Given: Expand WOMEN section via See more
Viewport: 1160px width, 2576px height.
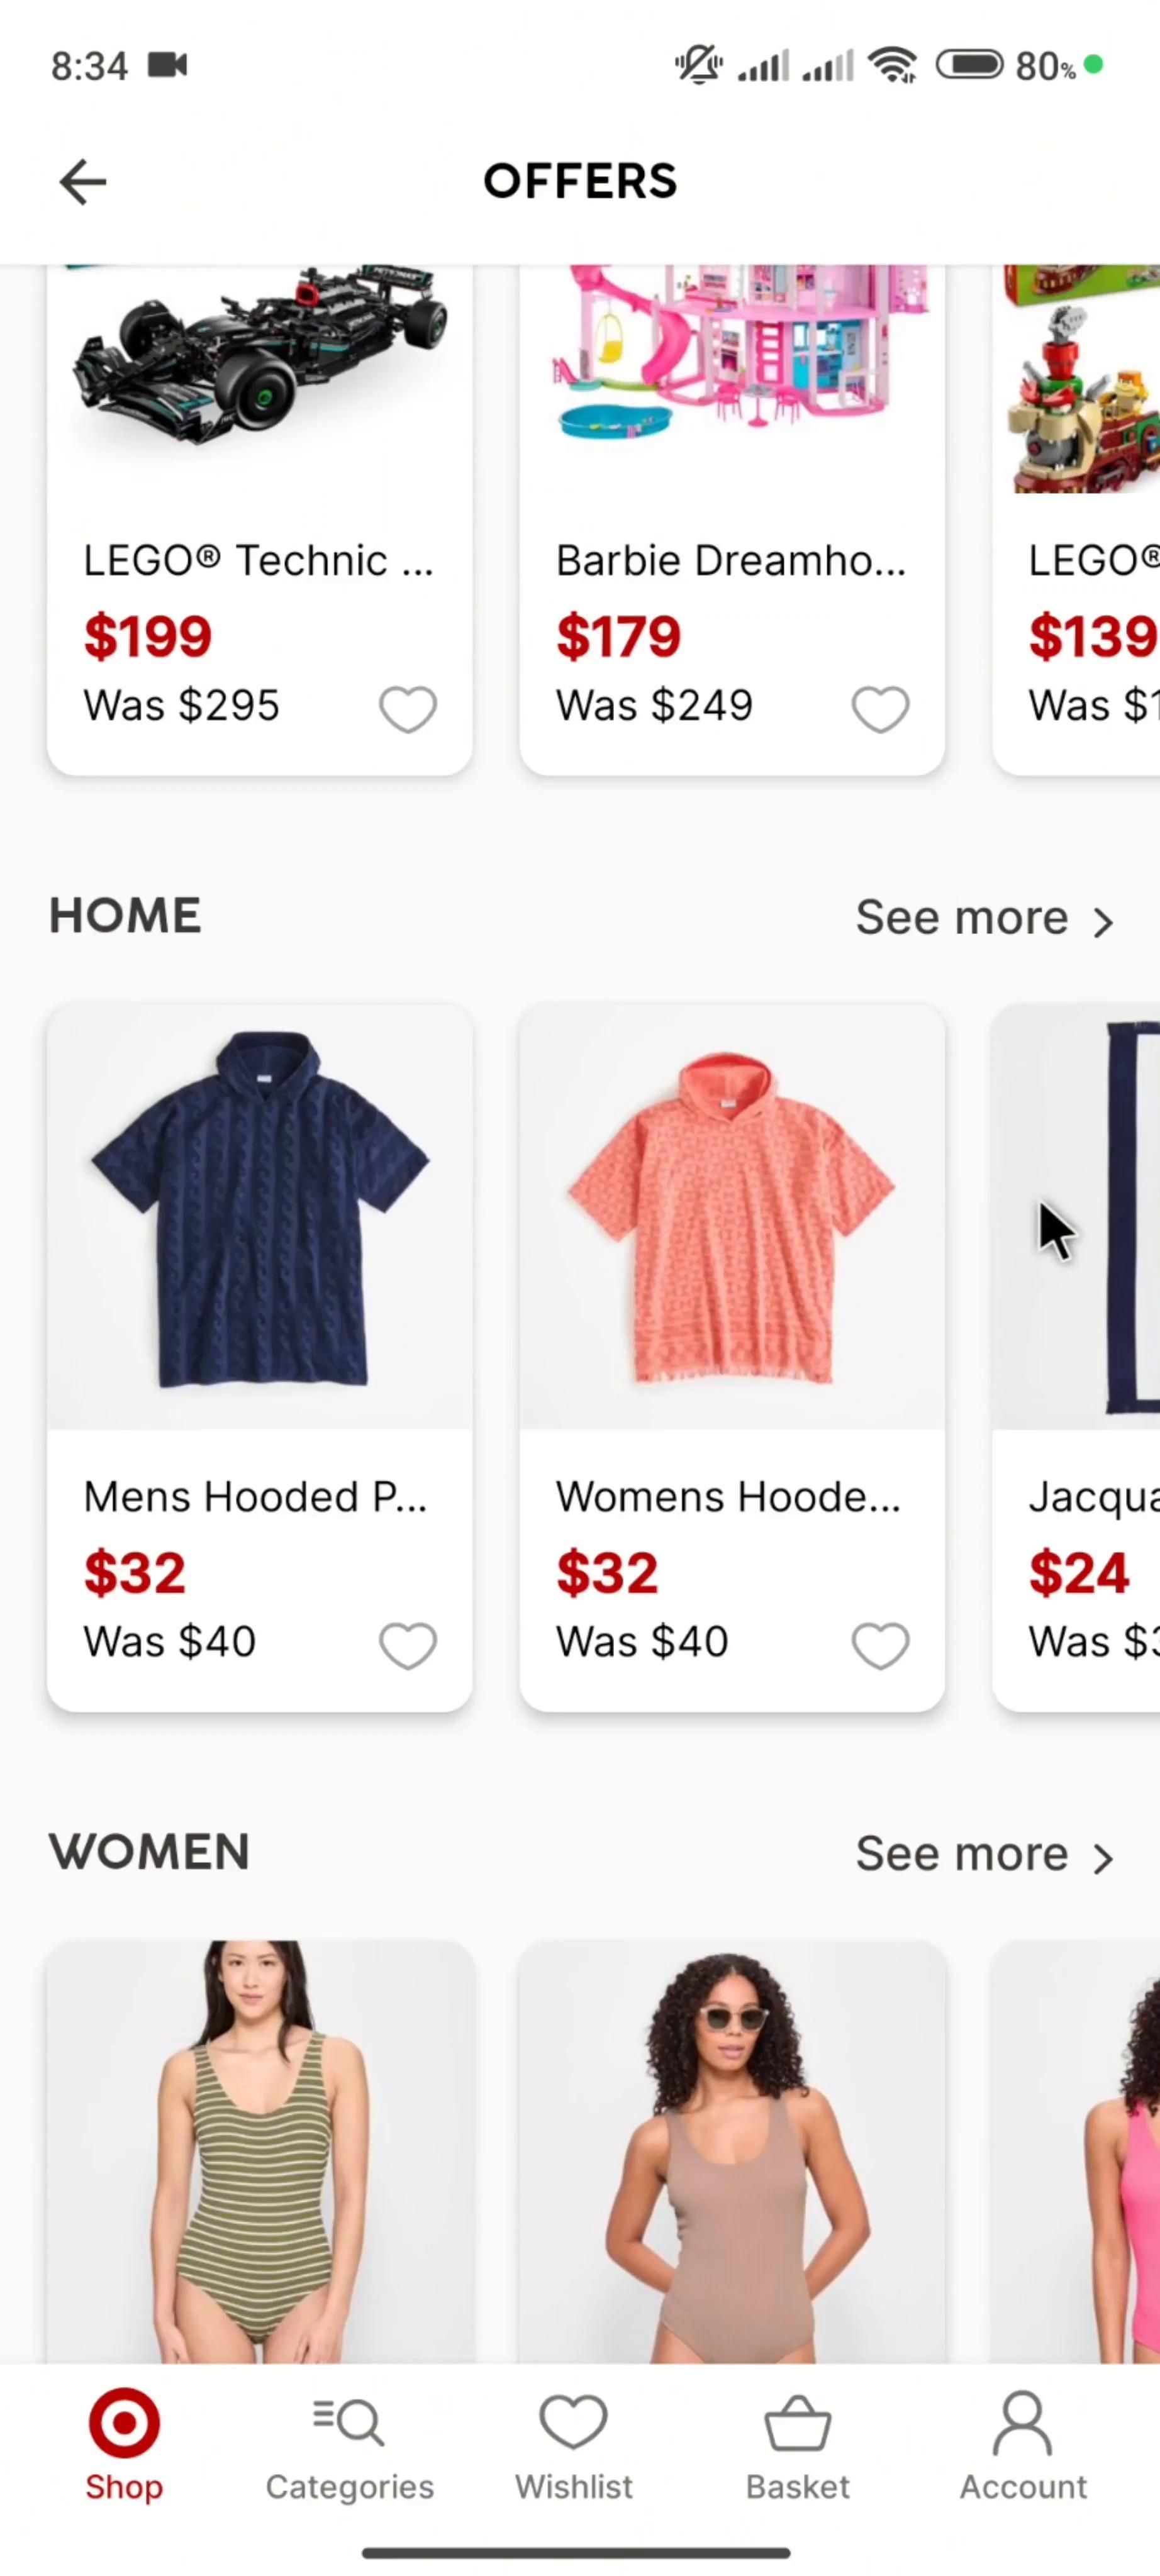Looking at the screenshot, I should [x=984, y=1854].
